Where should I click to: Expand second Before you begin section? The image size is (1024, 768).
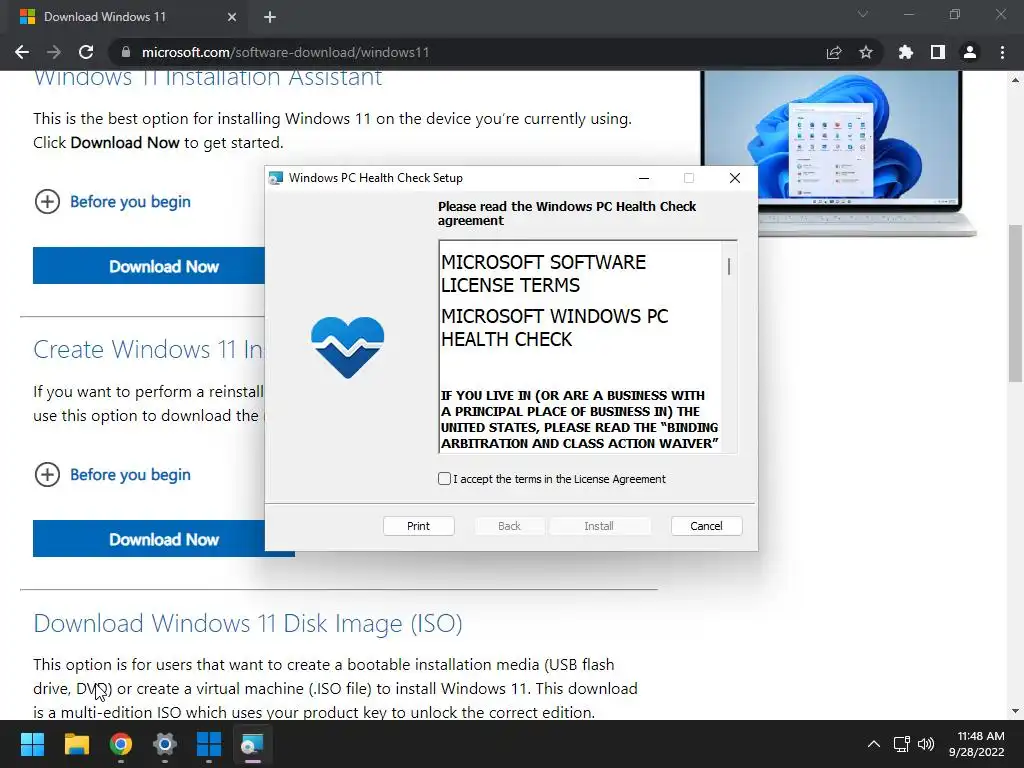pos(112,475)
